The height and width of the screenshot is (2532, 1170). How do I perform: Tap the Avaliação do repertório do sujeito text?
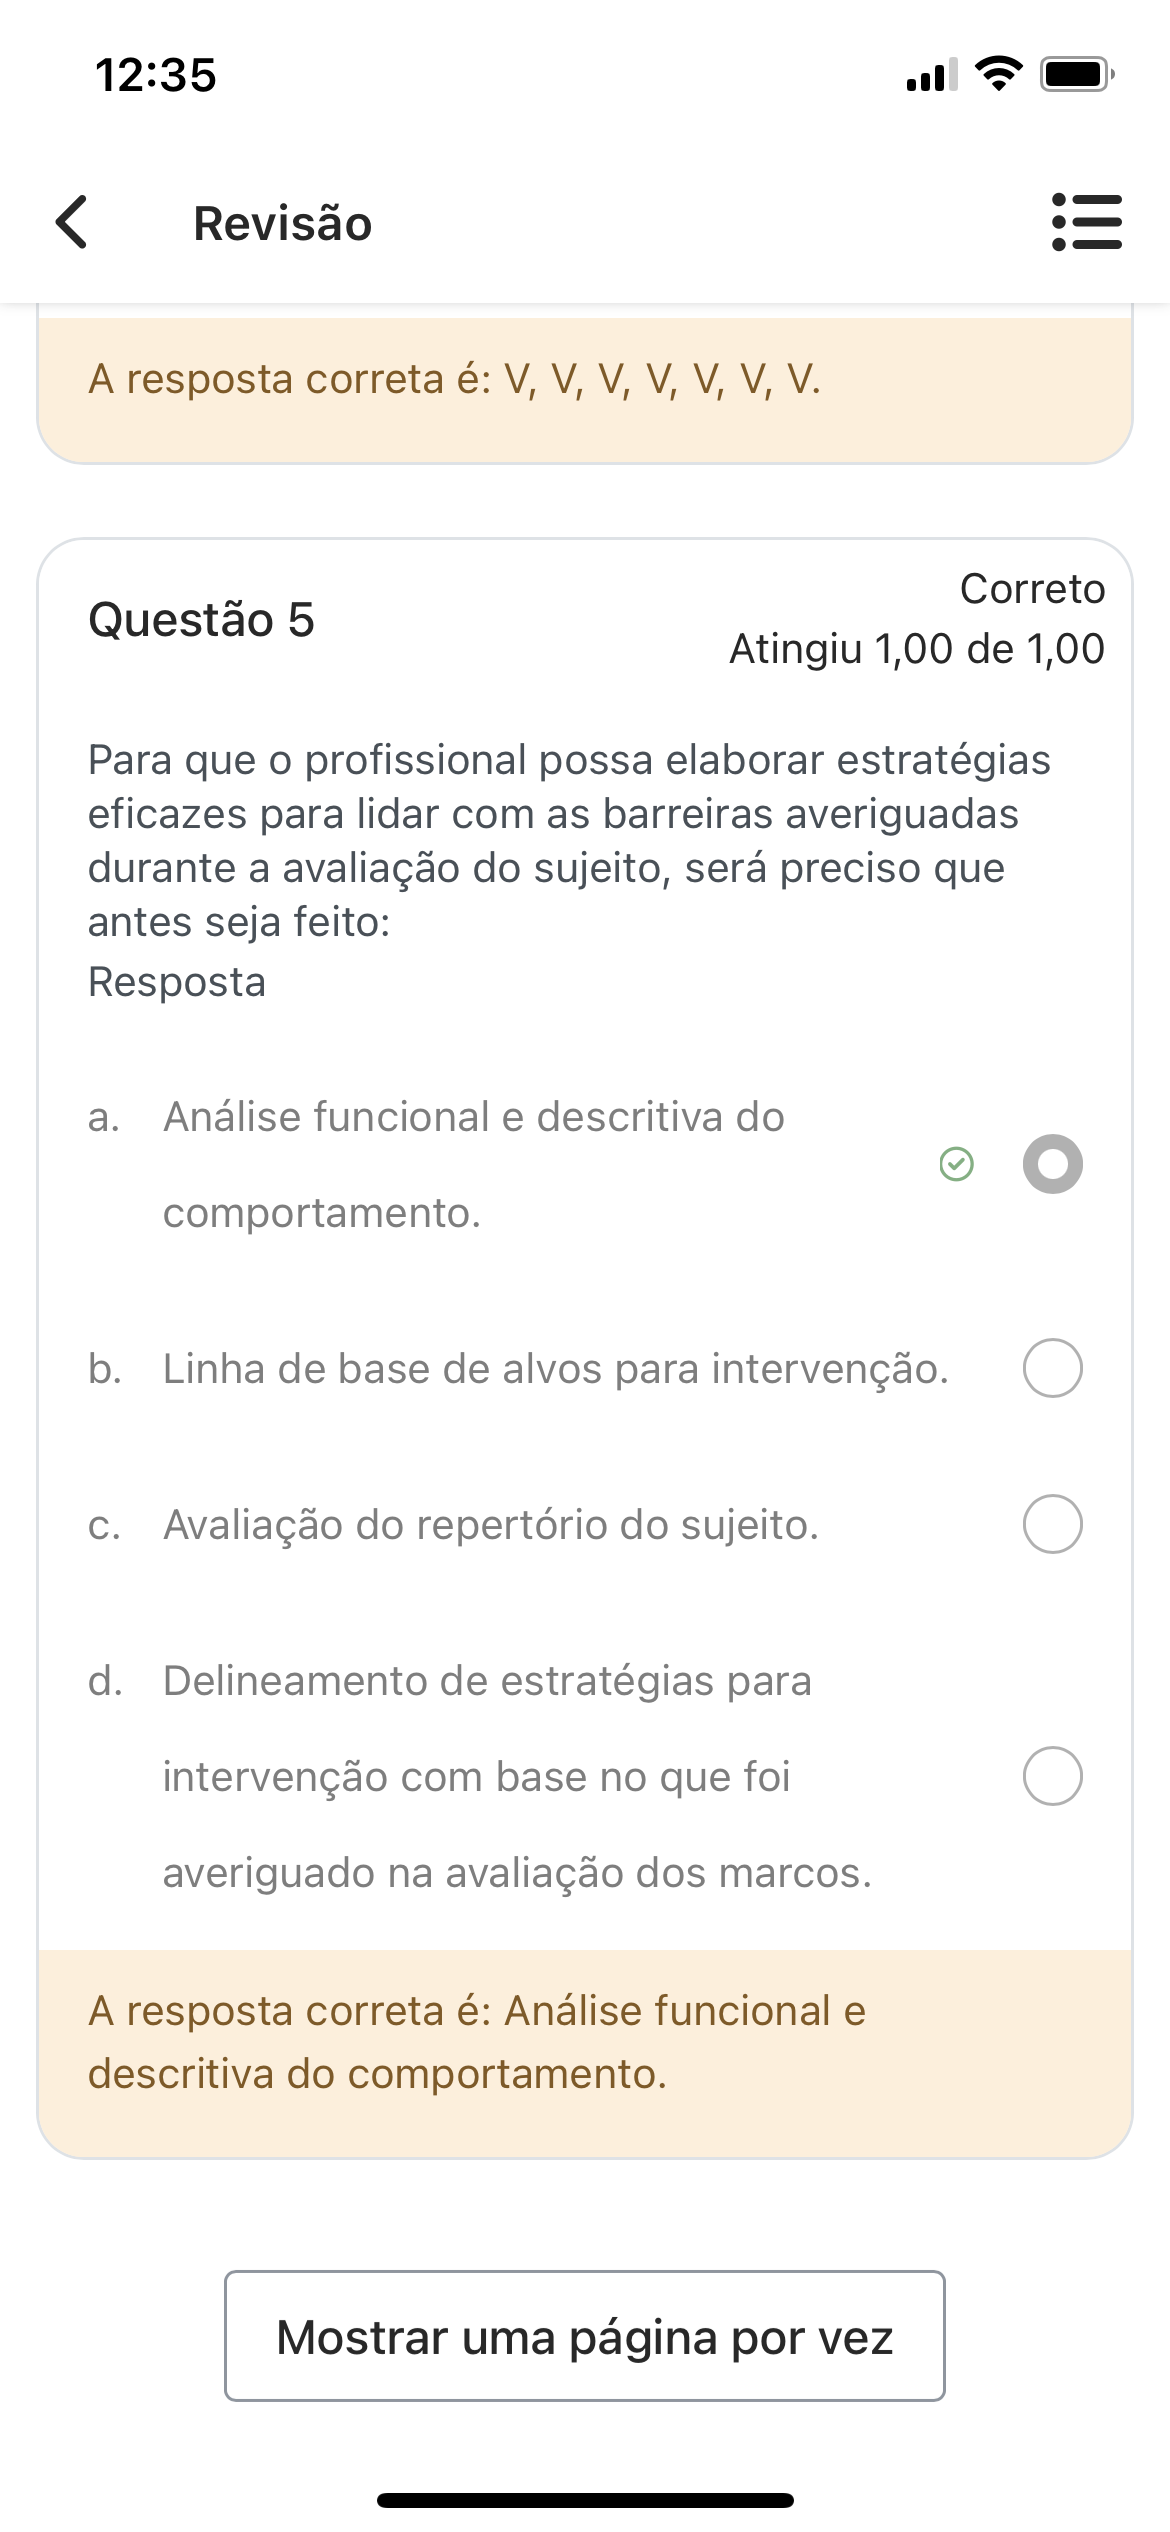click(x=490, y=1525)
